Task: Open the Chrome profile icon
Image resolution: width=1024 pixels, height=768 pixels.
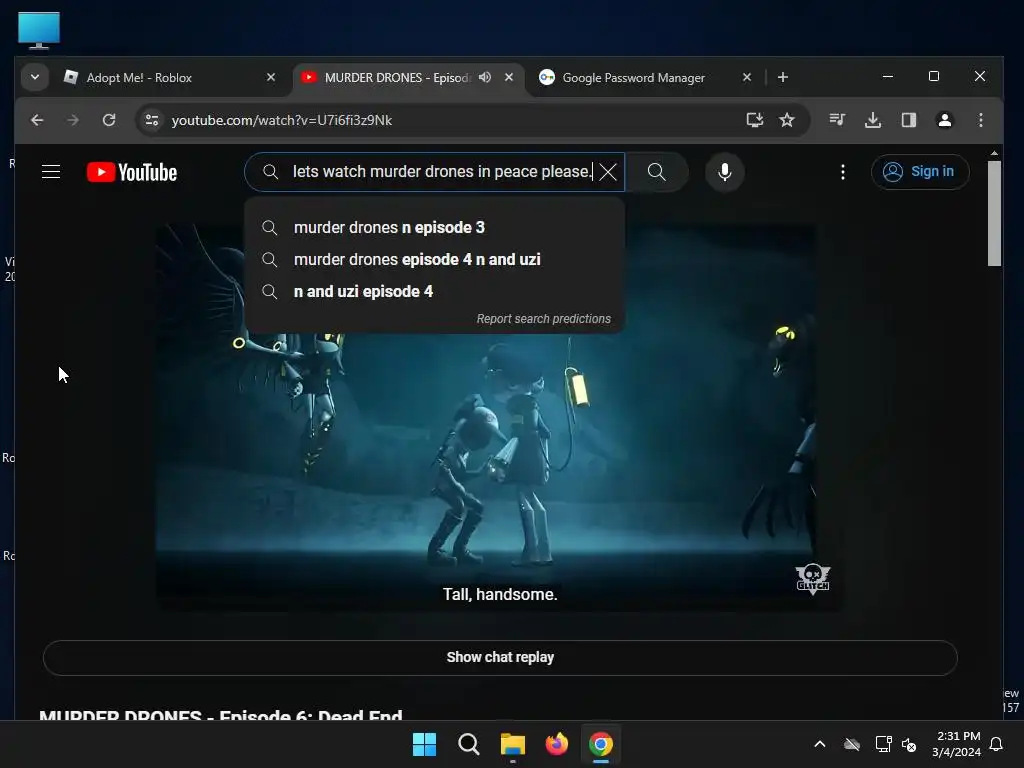Action: point(944,120)
